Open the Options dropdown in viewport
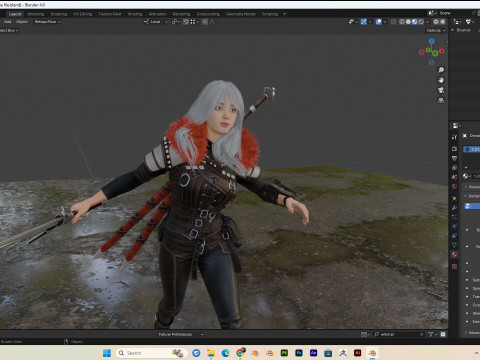 coord(436,30)
